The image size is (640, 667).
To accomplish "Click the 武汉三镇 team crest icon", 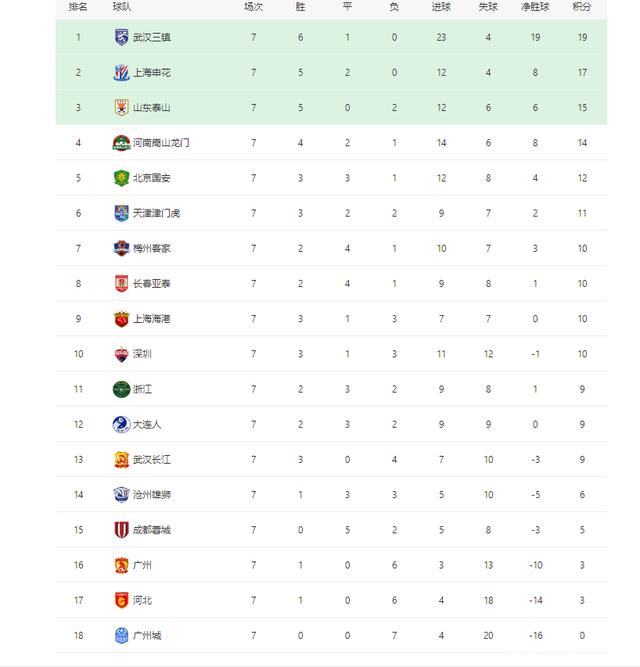I will (121, 37).
